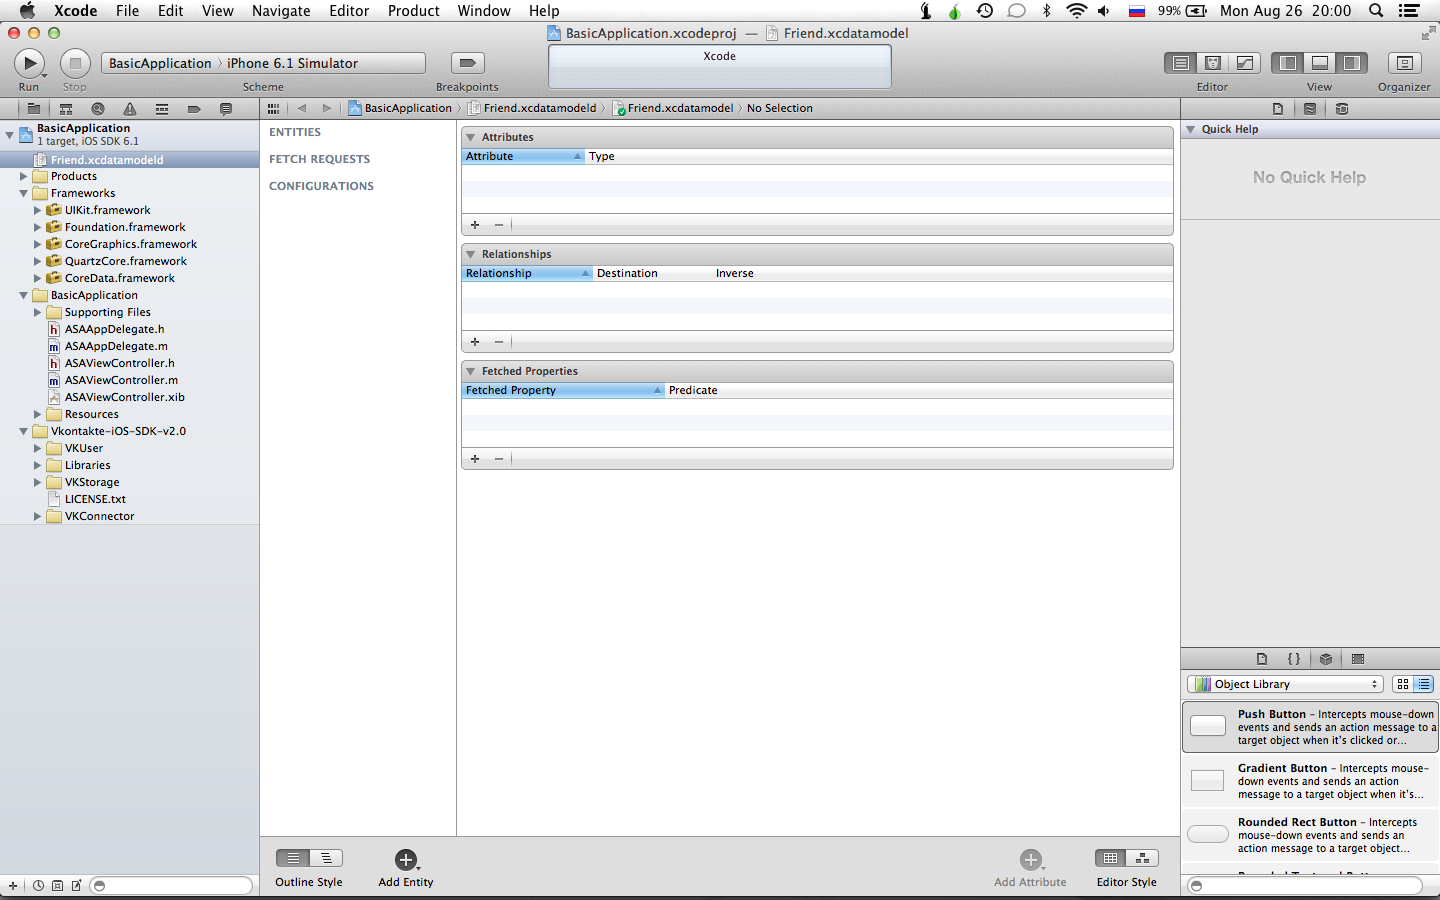Switch to the Assistant editor
The image size is (1440, 900).
pyautogui.click(x=1213, y=63)
